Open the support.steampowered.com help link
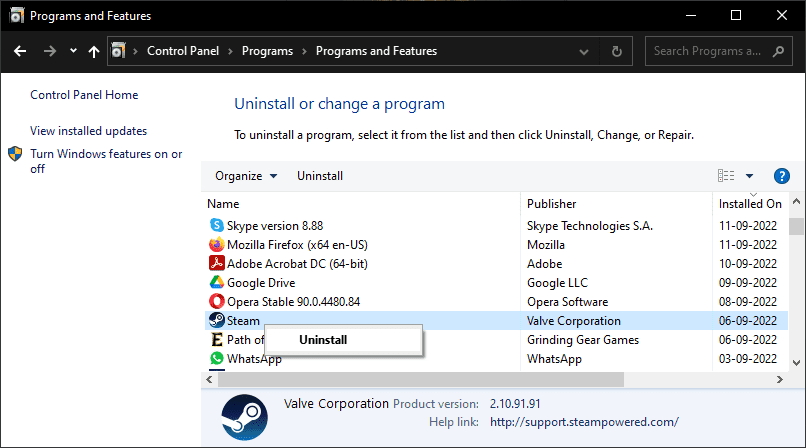Viewport: 806px width, 448px height. (584, 422)
